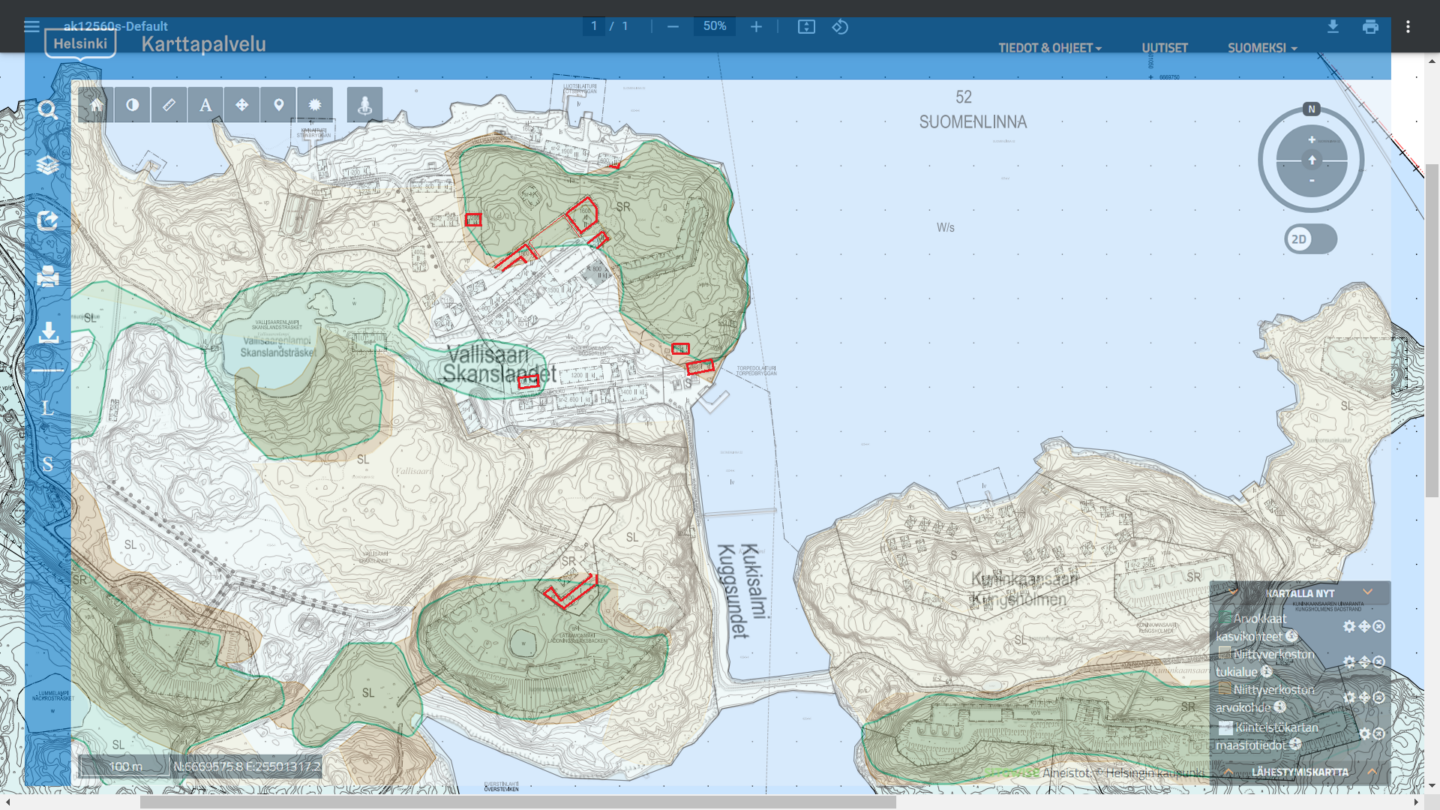1440x810 pixels.
Task: Click the compass center up arrow
Action: point(1311,160)
